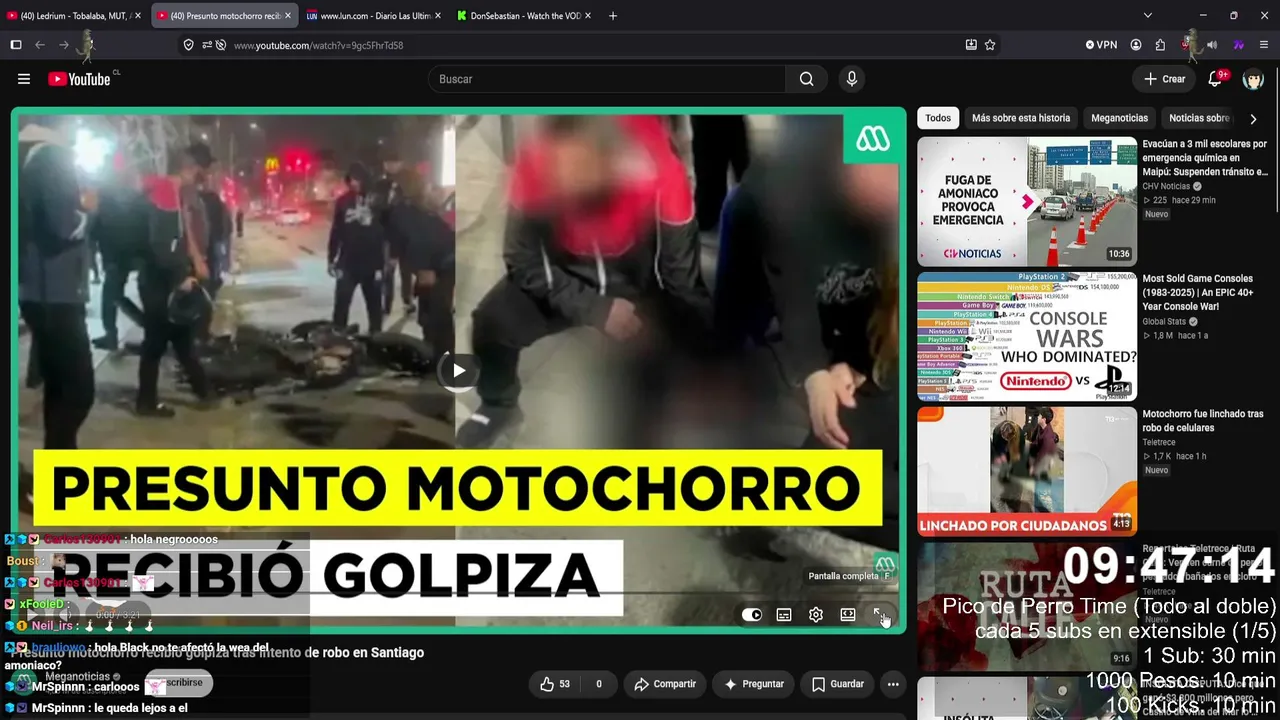1280x720 pixels.
Task: Open the YouTube guide hamburger menu
Action: (24, 79)
